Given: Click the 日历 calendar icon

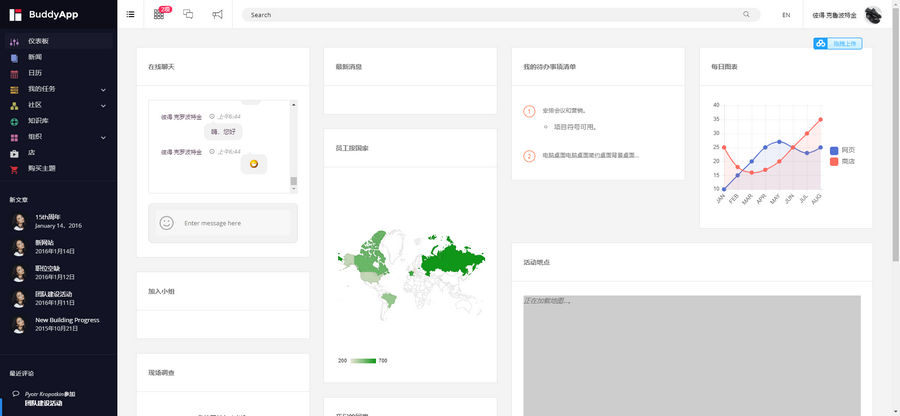Looking at the screenshot, I should pyautogui.click(x=14, y=73).
